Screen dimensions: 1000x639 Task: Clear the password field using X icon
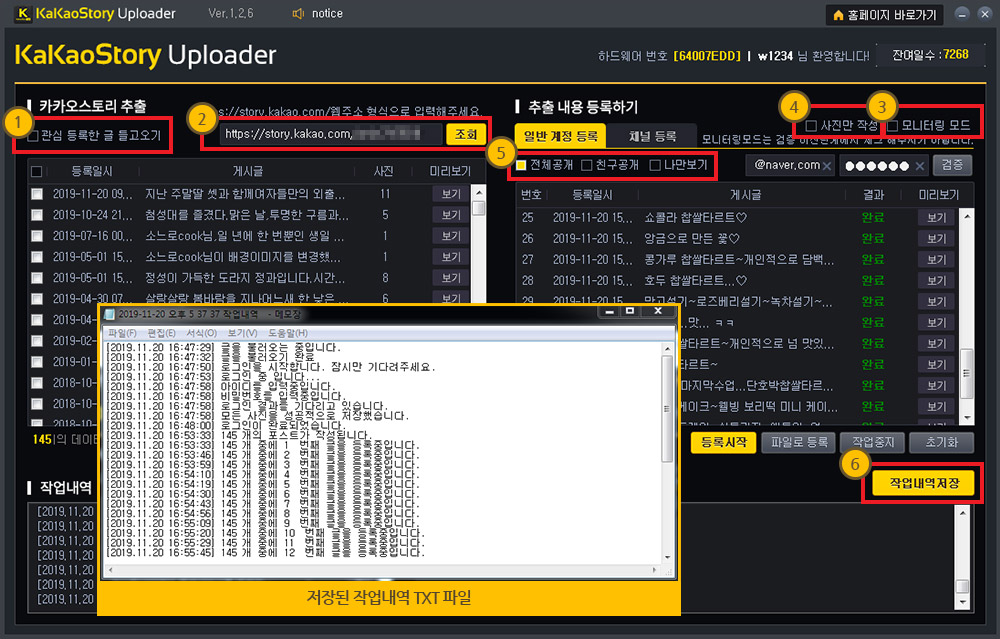(x=919, y=165)
